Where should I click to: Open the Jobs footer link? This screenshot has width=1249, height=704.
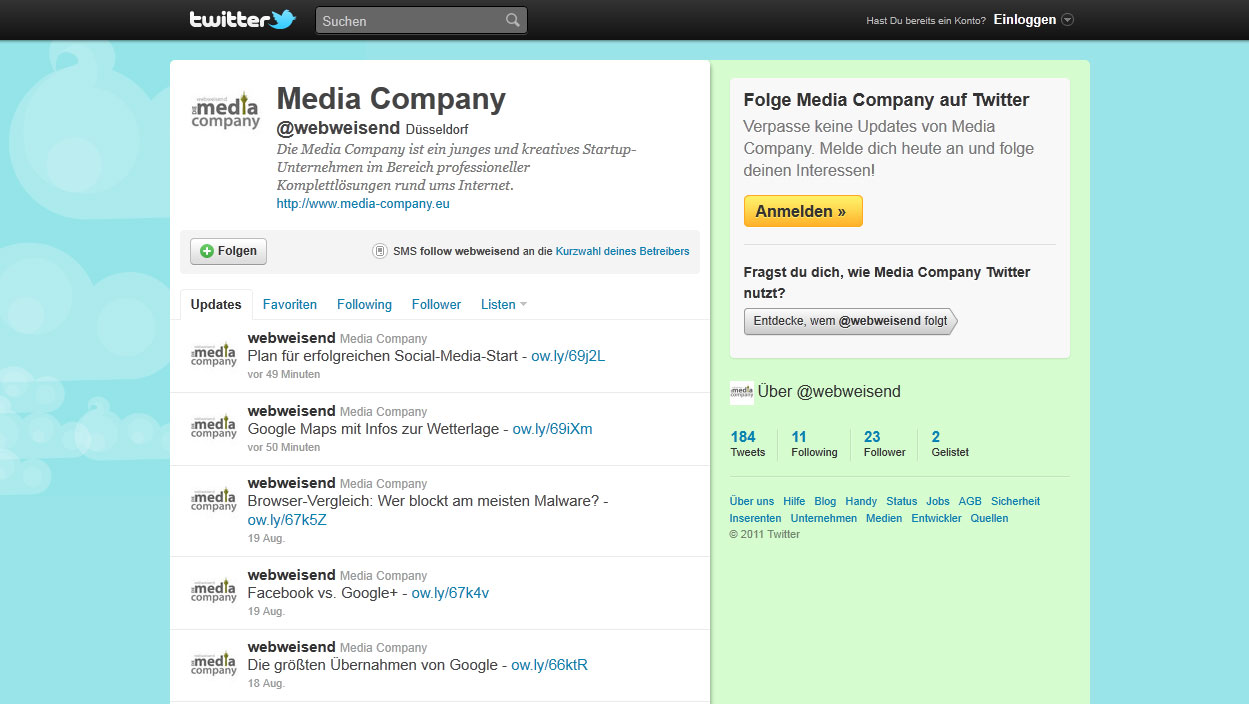(x=938, y=501)
